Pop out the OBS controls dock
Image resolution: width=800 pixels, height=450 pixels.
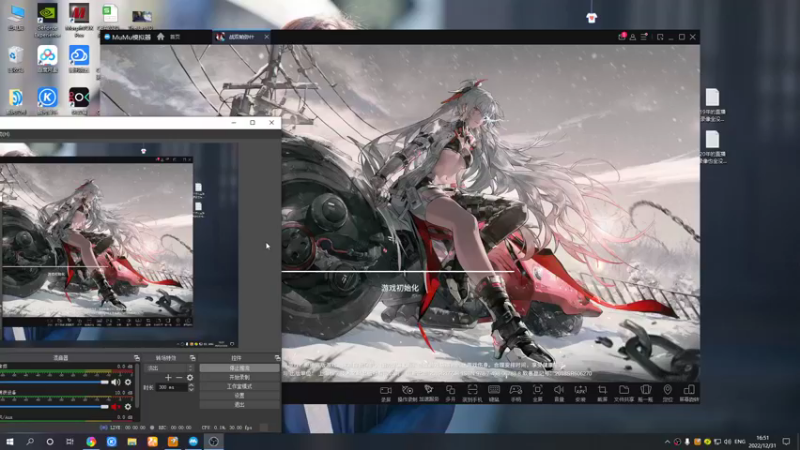point(277,358)
